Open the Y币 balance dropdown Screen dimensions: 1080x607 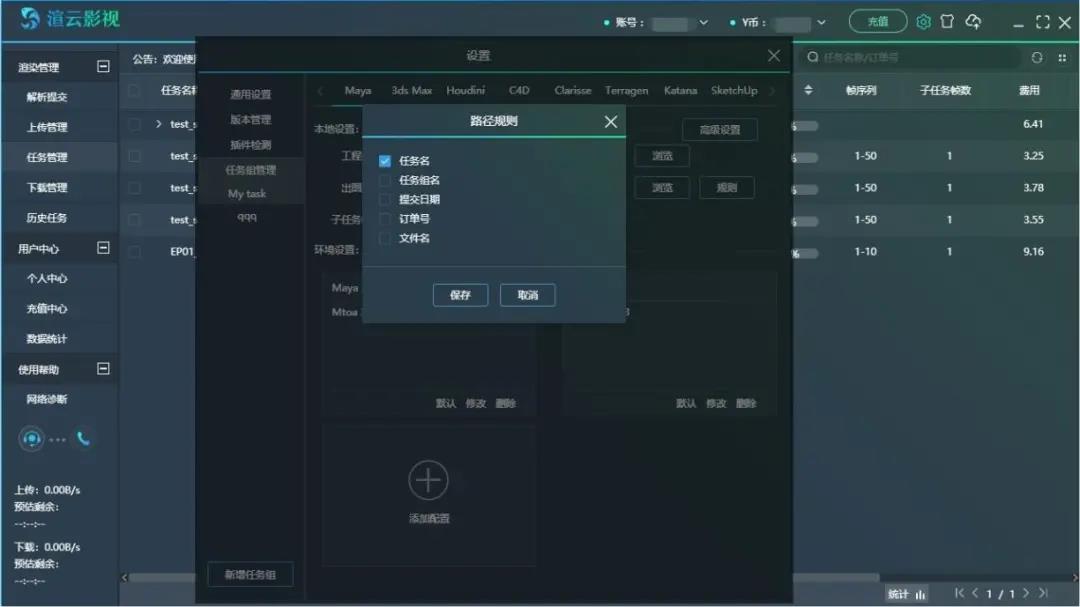coord(821,23)
